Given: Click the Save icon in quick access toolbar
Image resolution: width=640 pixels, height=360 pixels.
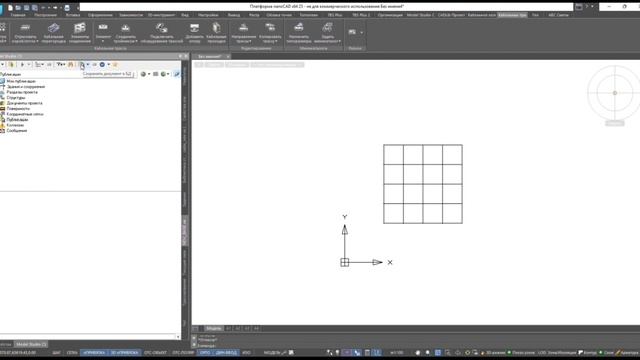Looking at the screenshot, I should pos(27,7).
